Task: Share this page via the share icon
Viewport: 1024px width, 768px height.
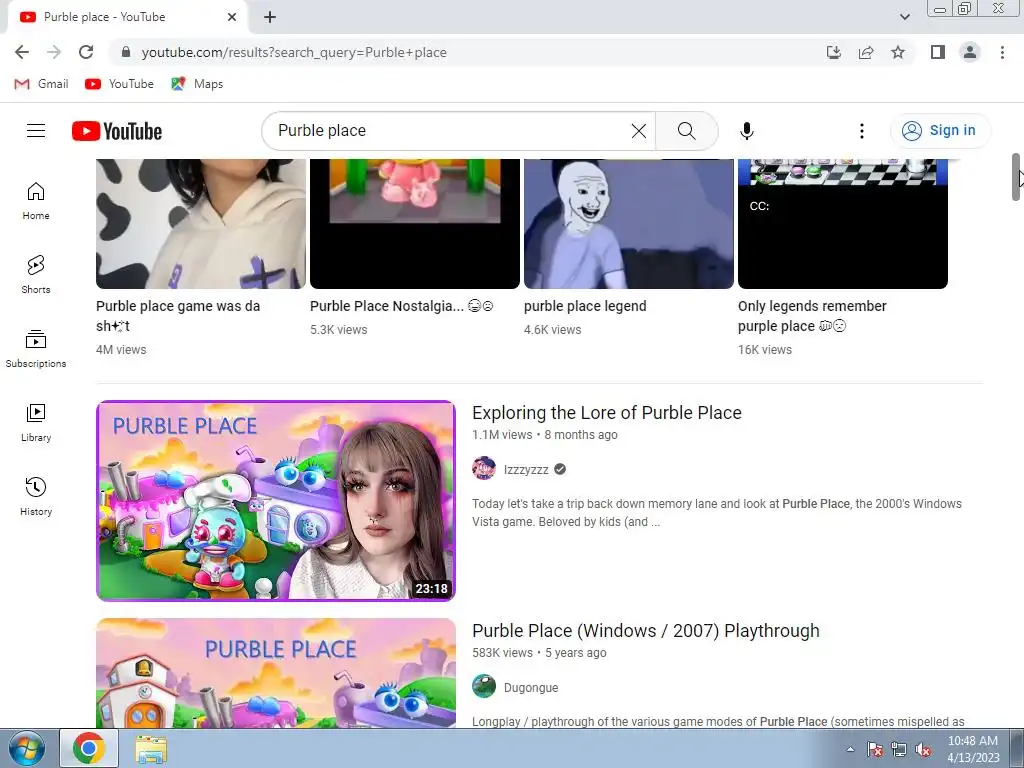Action: (866, 52)
